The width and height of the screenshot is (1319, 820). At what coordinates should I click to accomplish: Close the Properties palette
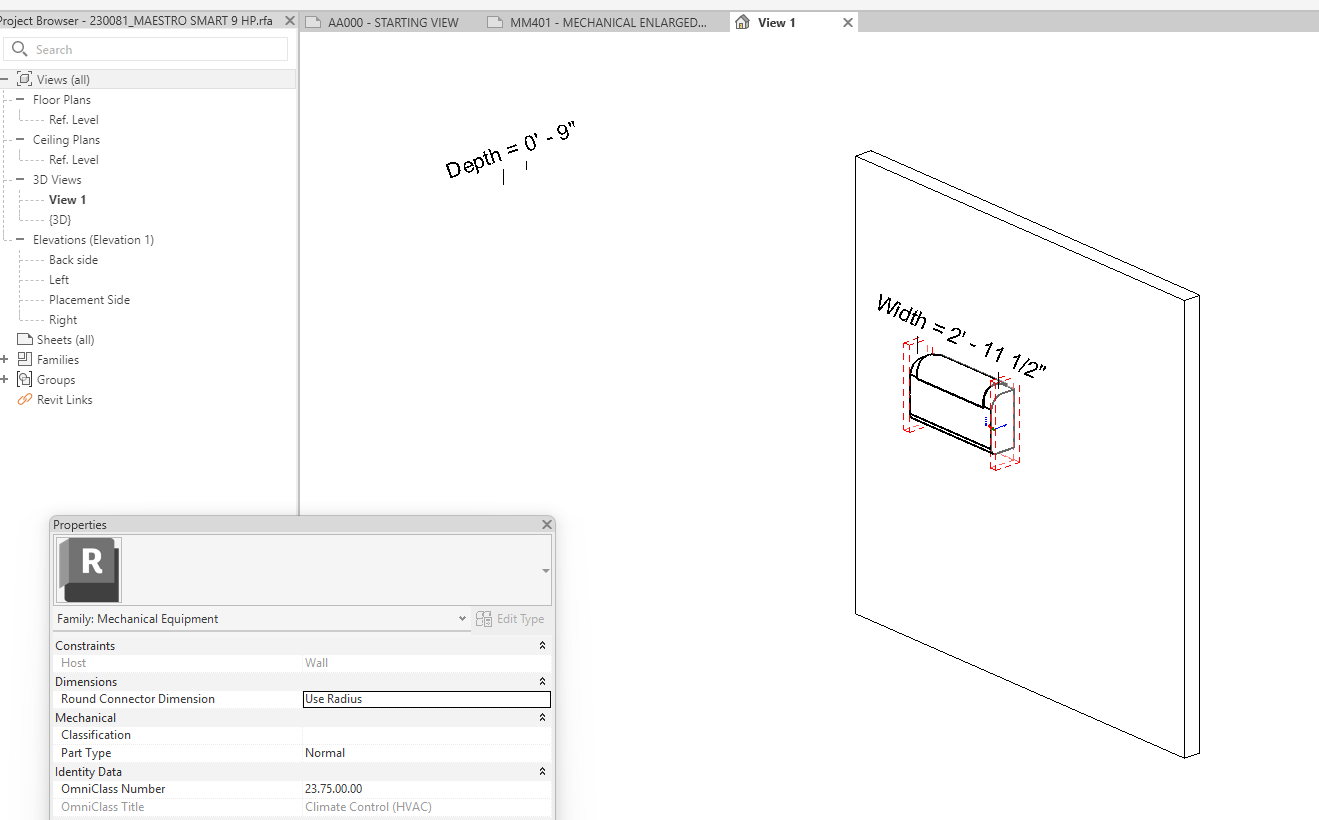tap(546, 525)
